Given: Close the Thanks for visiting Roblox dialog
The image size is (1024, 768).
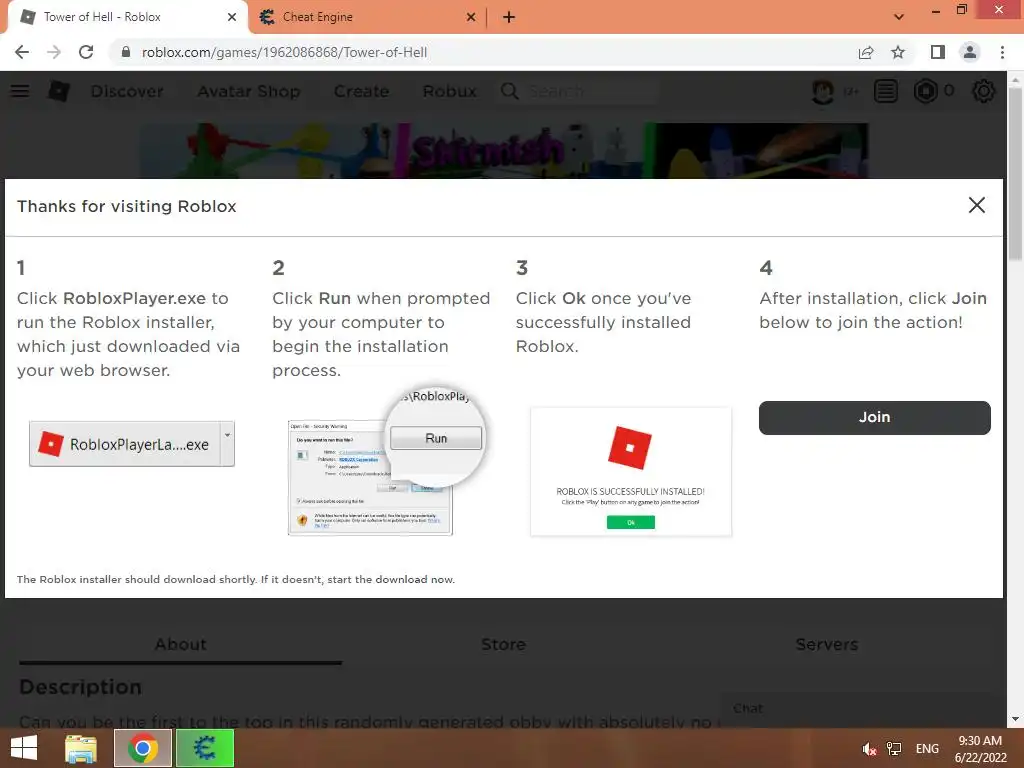Looking at the screenshot, I should tap(976, 205).
